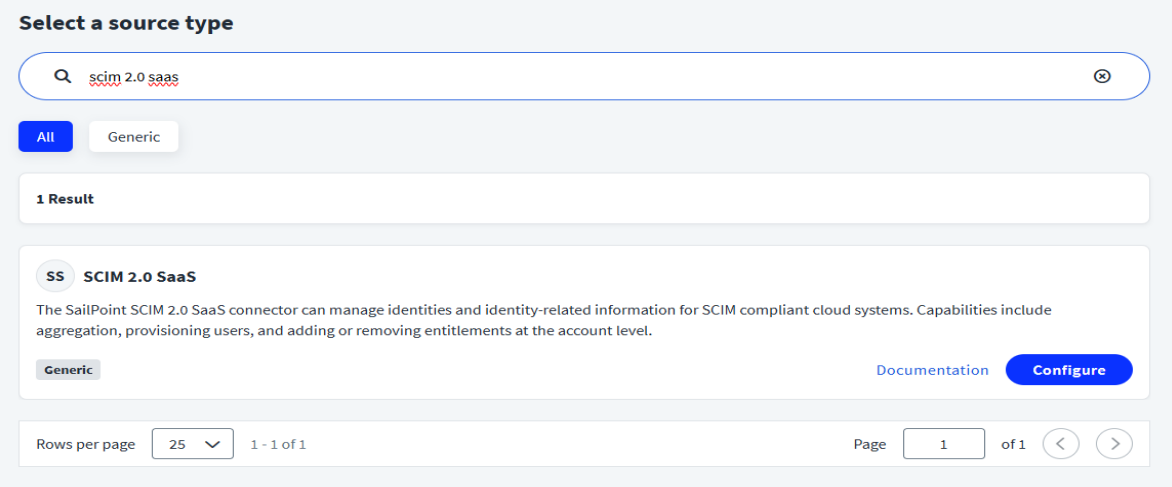Go to the previous results page arrow

click(1061, 444)
